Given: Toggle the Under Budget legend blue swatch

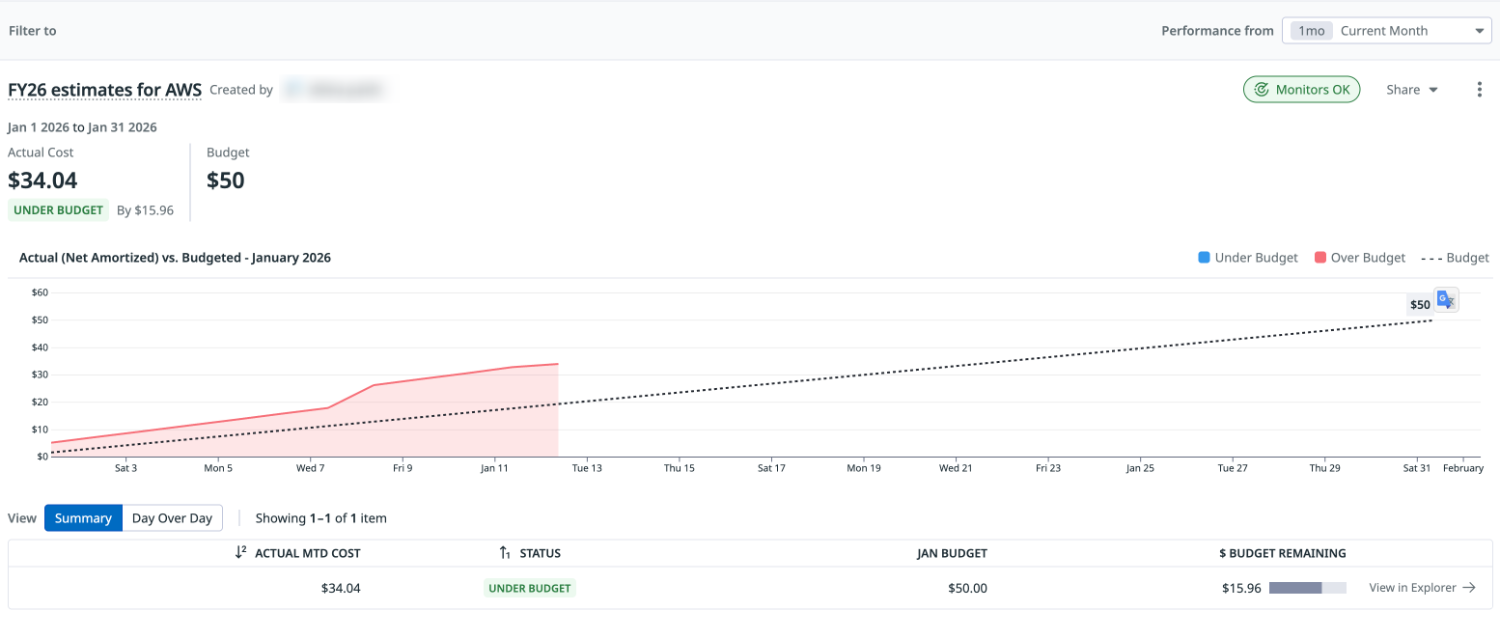Looking at the screenshot, I should 1204,258.
